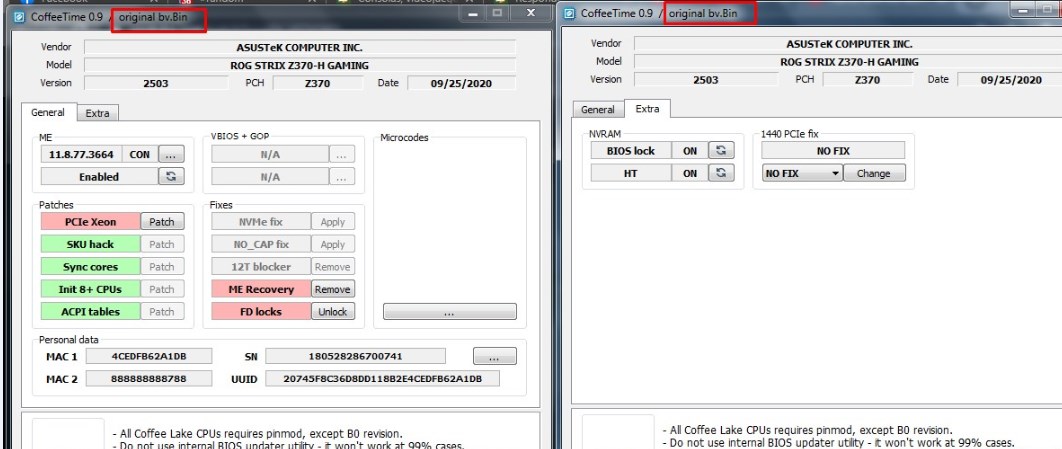Click PCH Z370 field in left window
The height and width of the screenshot is (449, 1062).
[318, 83]
